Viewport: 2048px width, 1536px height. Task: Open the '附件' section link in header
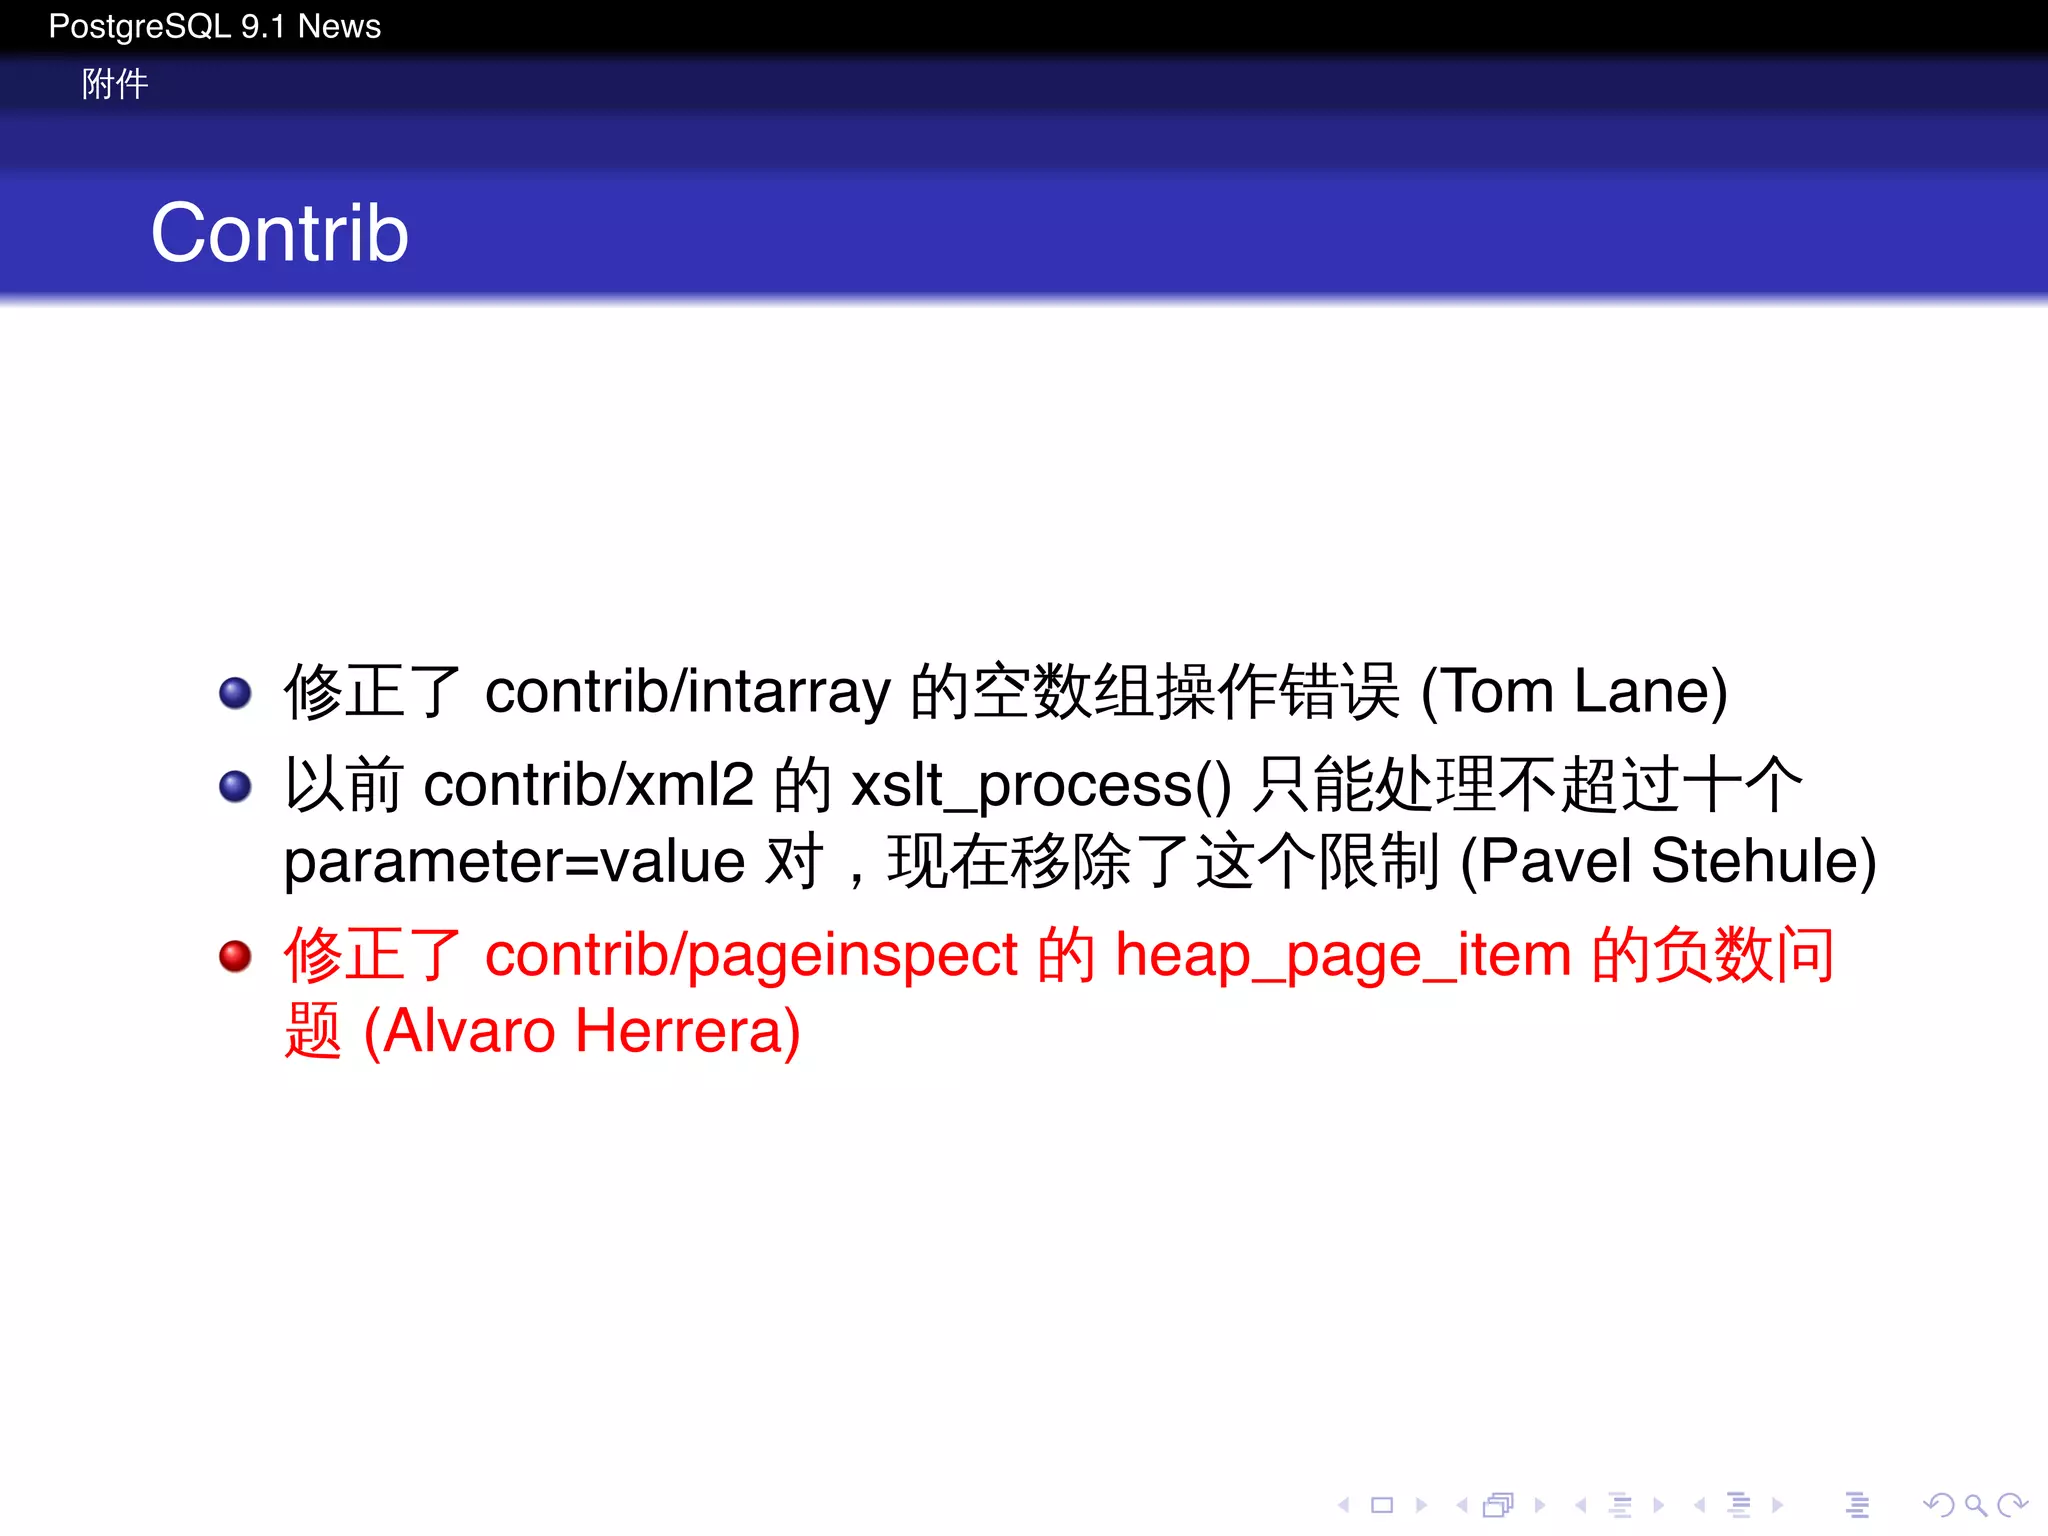[x=115, y=83]
